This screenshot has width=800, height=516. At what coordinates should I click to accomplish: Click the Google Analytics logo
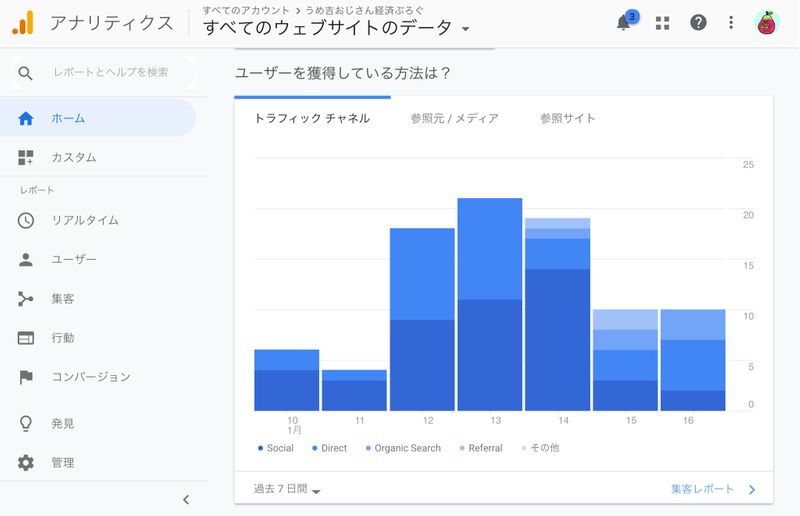click(x=22, y=22)
